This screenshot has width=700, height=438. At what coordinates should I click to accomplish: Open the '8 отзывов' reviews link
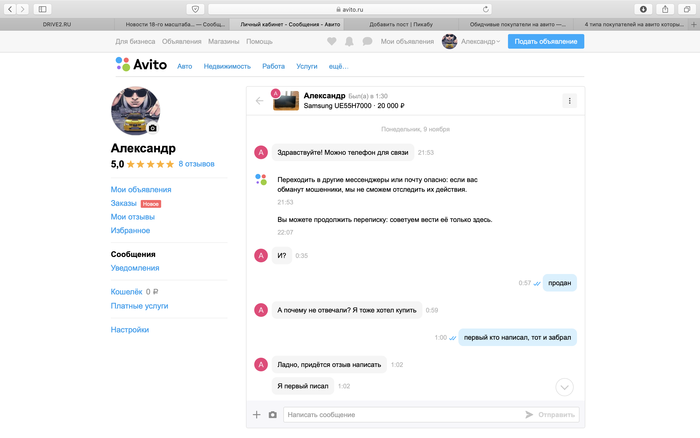click(196, 164)
